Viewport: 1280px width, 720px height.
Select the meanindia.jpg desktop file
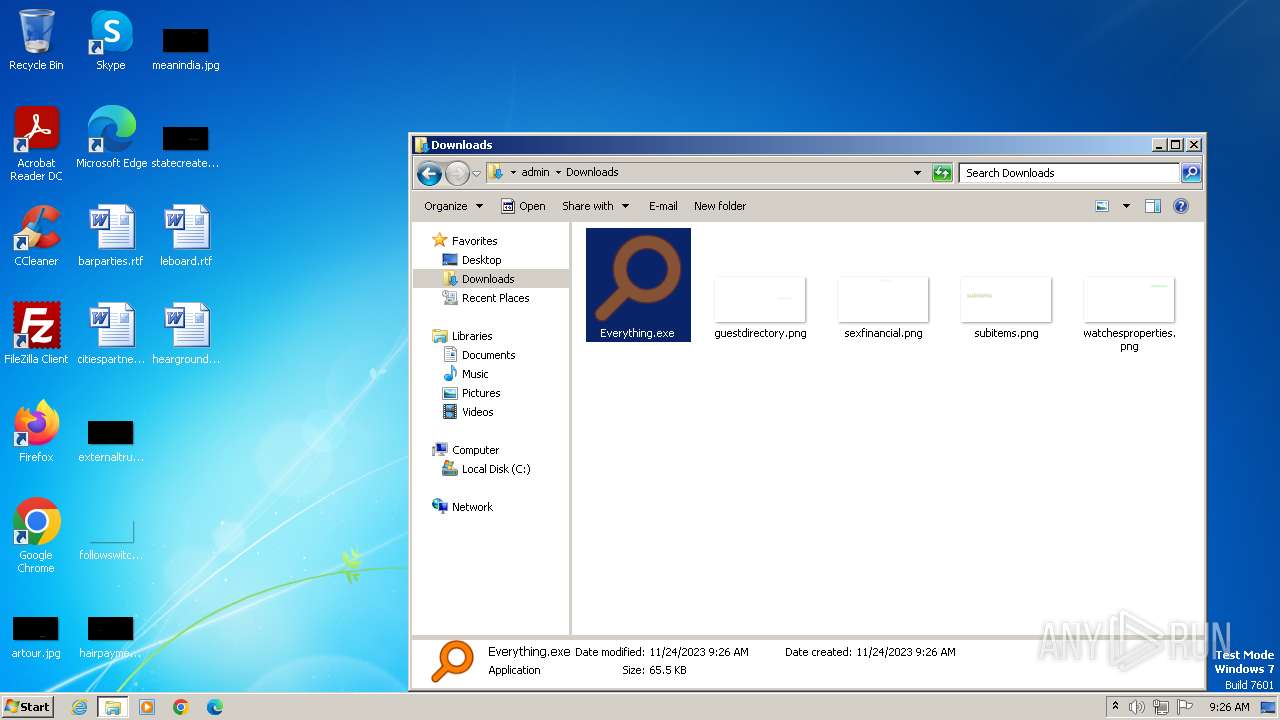tap(186, 49)
